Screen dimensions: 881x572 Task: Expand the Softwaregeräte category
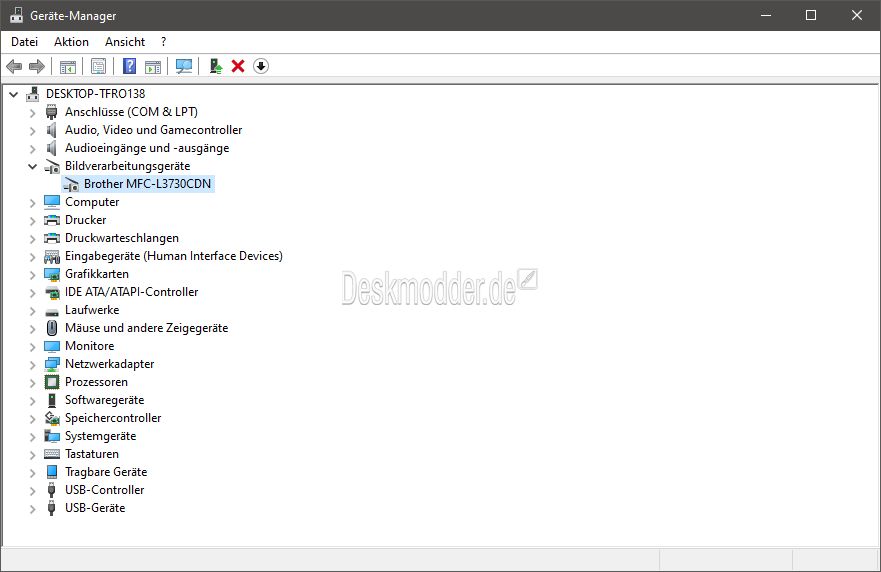pos(33,400)
